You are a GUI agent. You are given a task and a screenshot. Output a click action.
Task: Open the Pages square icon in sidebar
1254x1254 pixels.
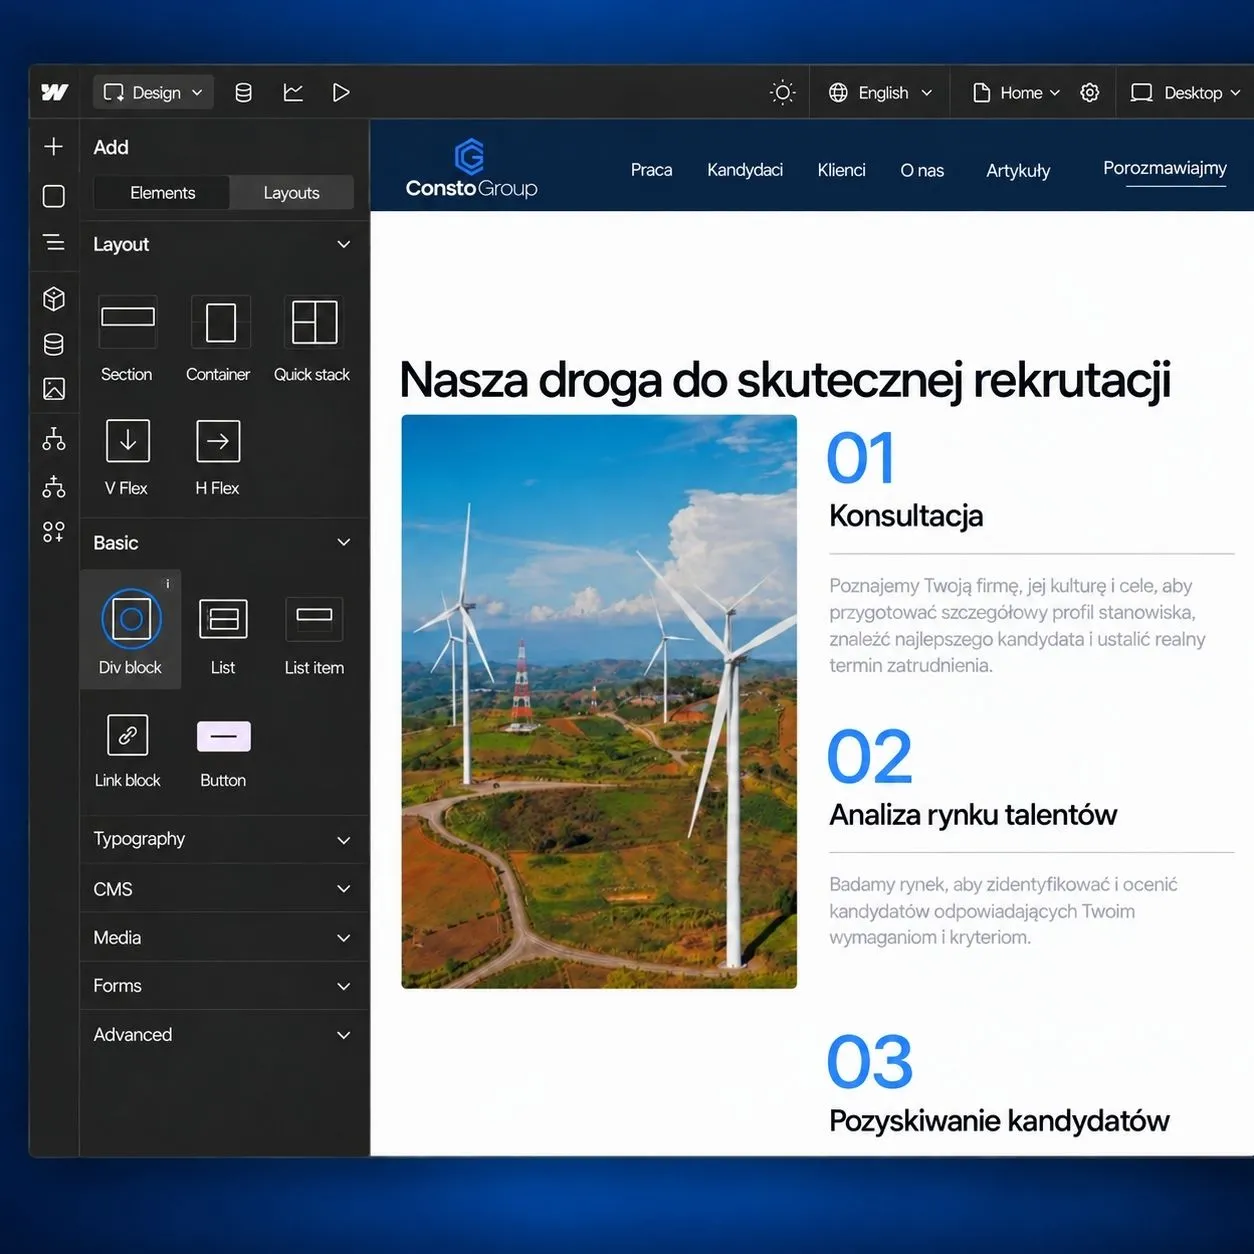[54, 195]
